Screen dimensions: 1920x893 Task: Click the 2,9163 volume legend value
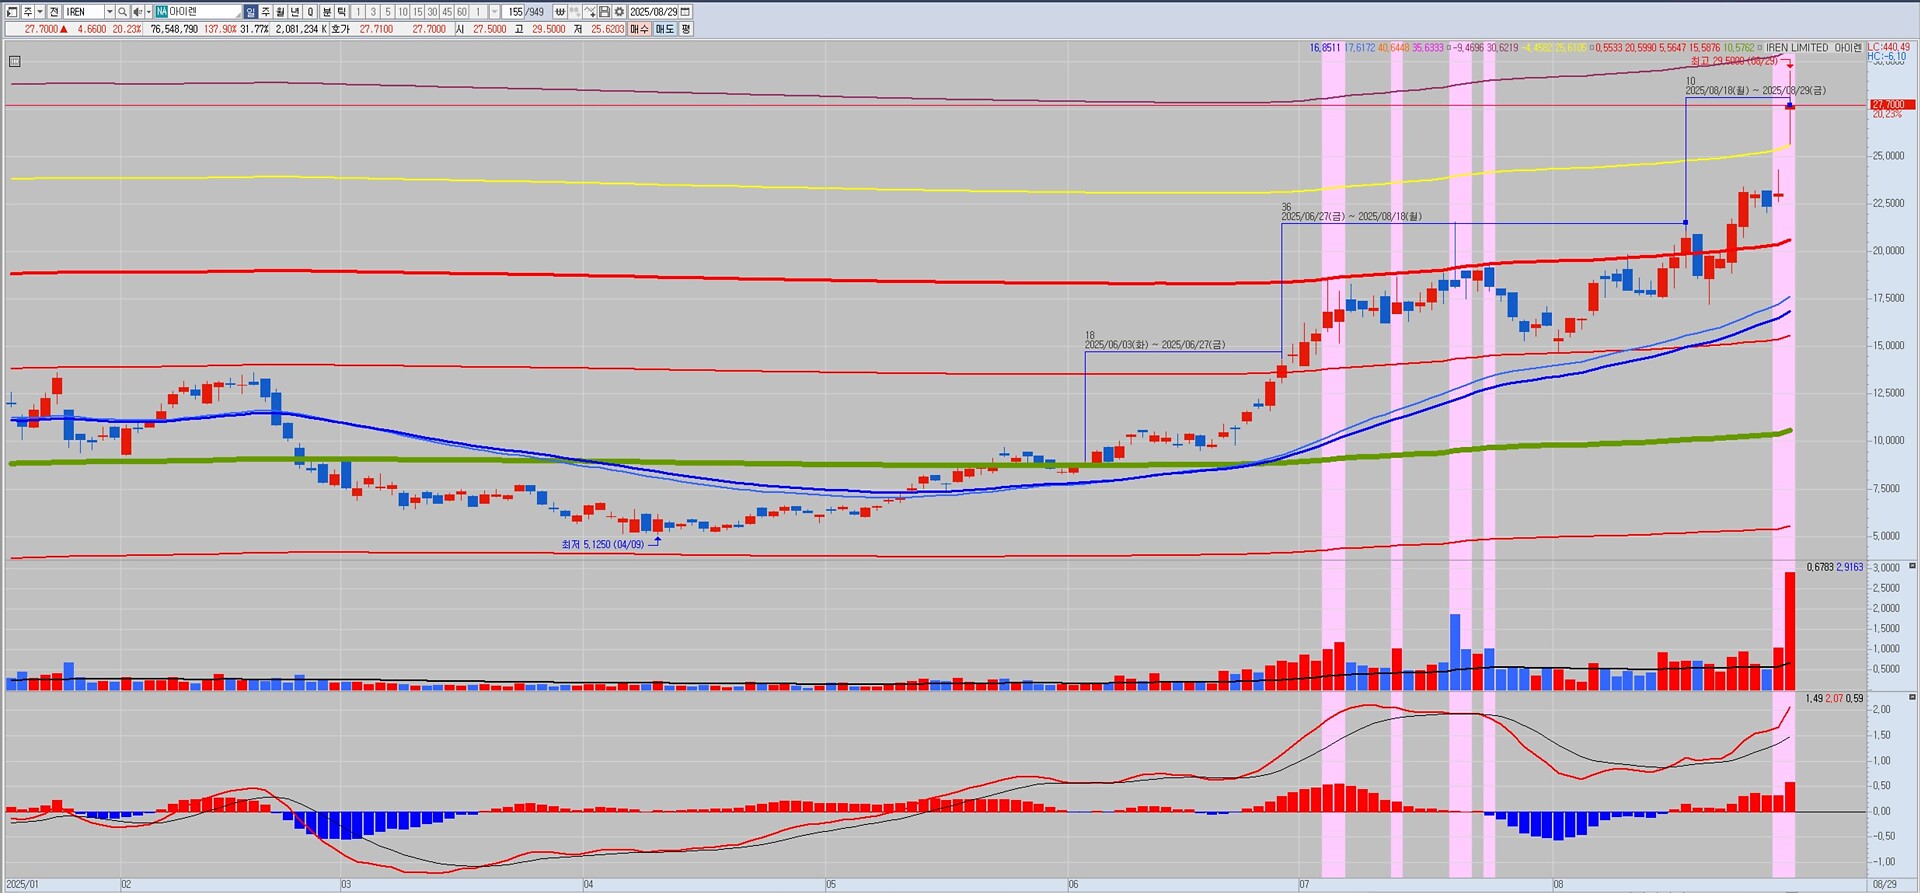(1850, 567)
